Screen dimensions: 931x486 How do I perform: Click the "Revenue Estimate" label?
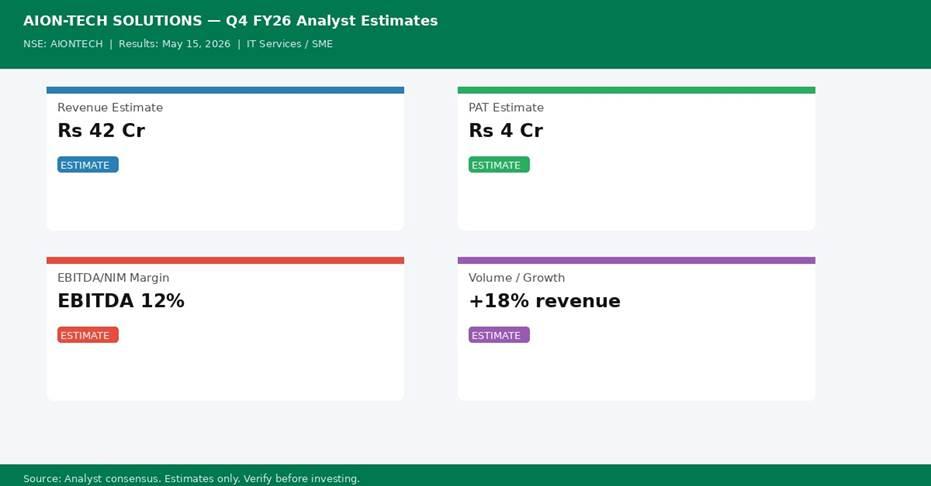110,107
